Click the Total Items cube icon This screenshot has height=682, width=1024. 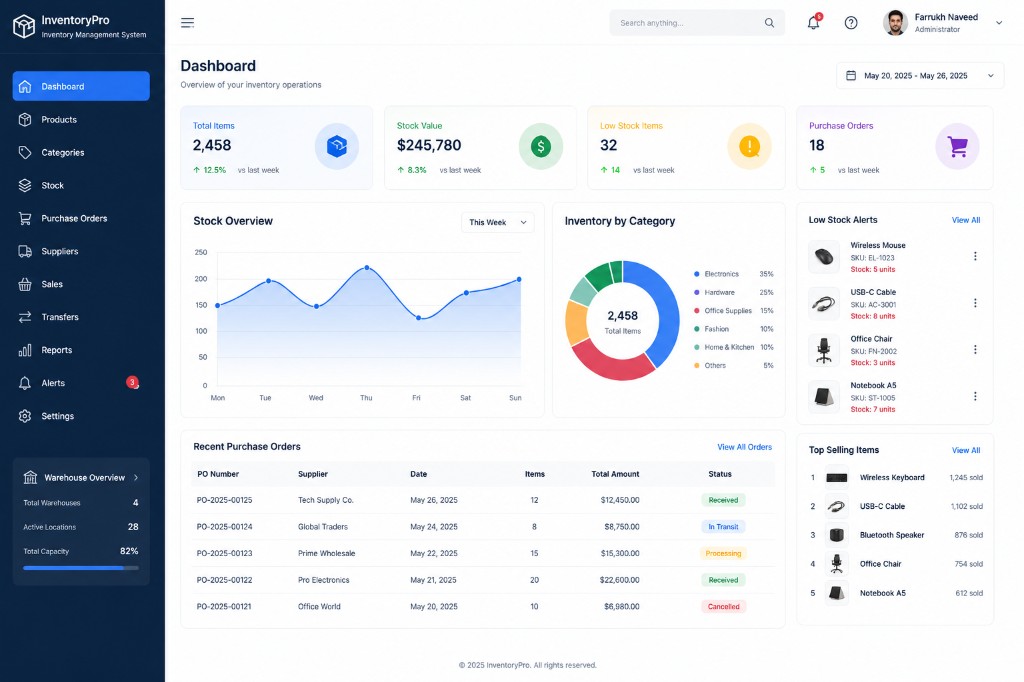click(337, 146)
